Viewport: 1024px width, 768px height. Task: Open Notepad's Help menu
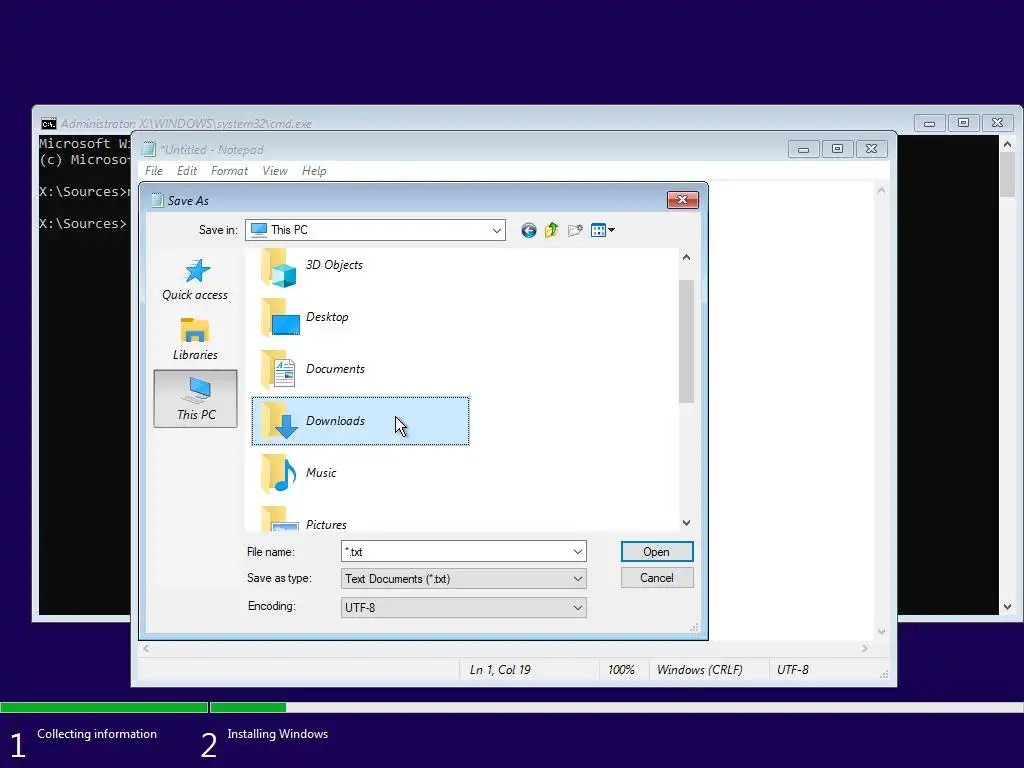click(314, 171)
